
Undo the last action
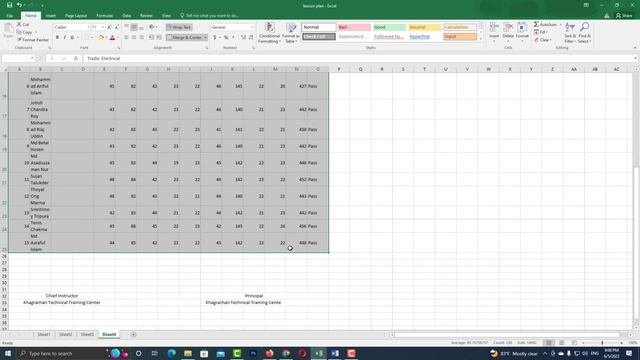point(19,5)
